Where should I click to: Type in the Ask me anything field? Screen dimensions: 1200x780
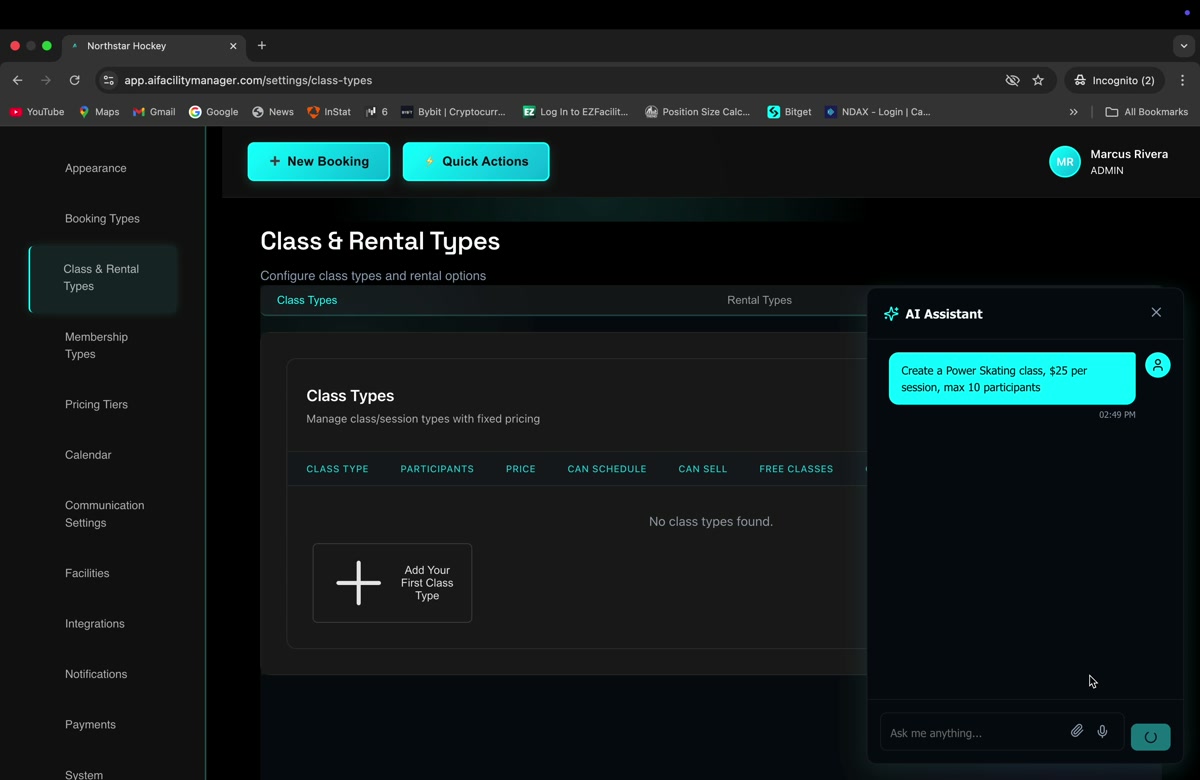point(972,733)
